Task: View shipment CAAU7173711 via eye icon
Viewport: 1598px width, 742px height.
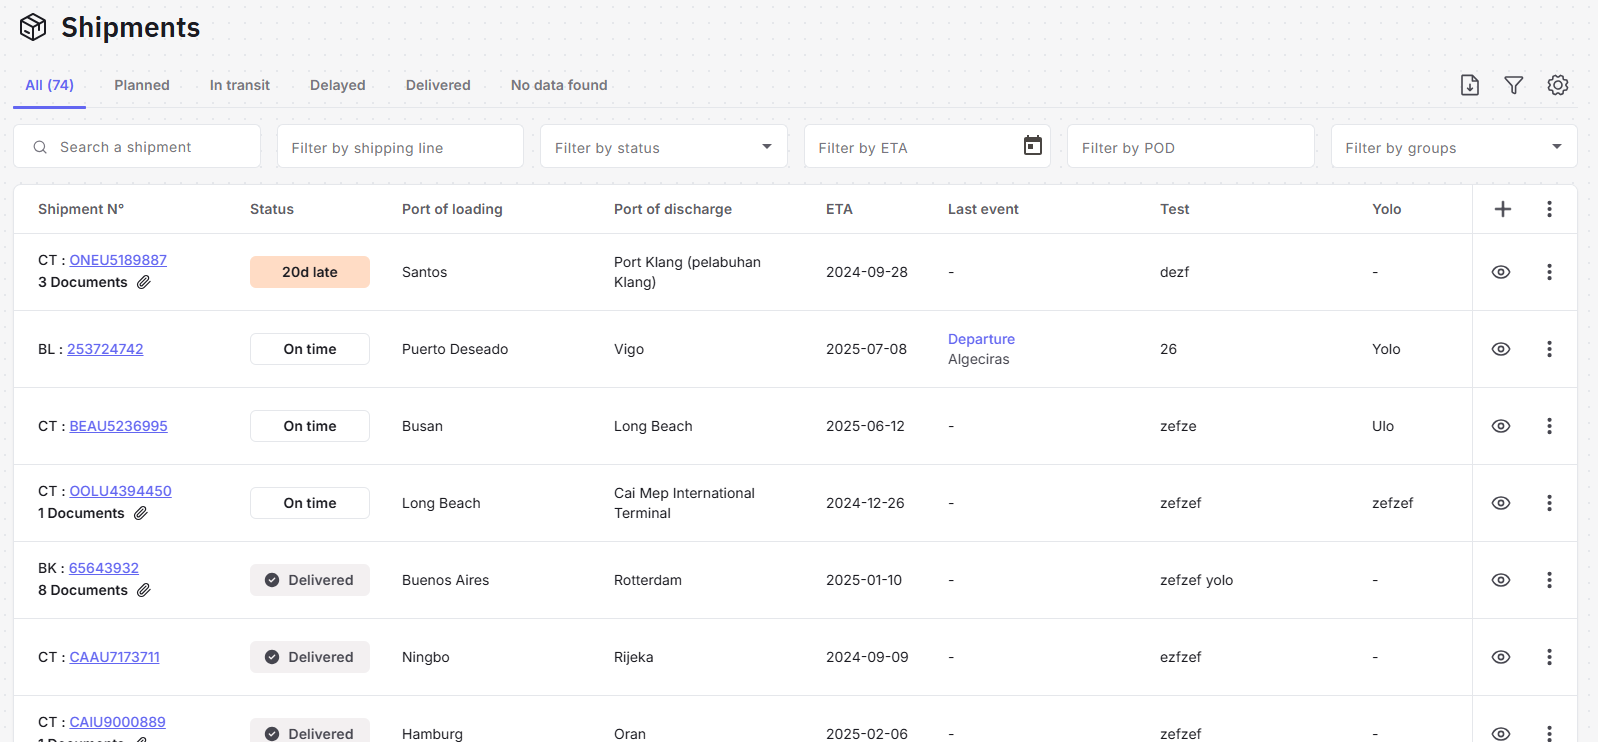Action: click(x=1501, y=657)
